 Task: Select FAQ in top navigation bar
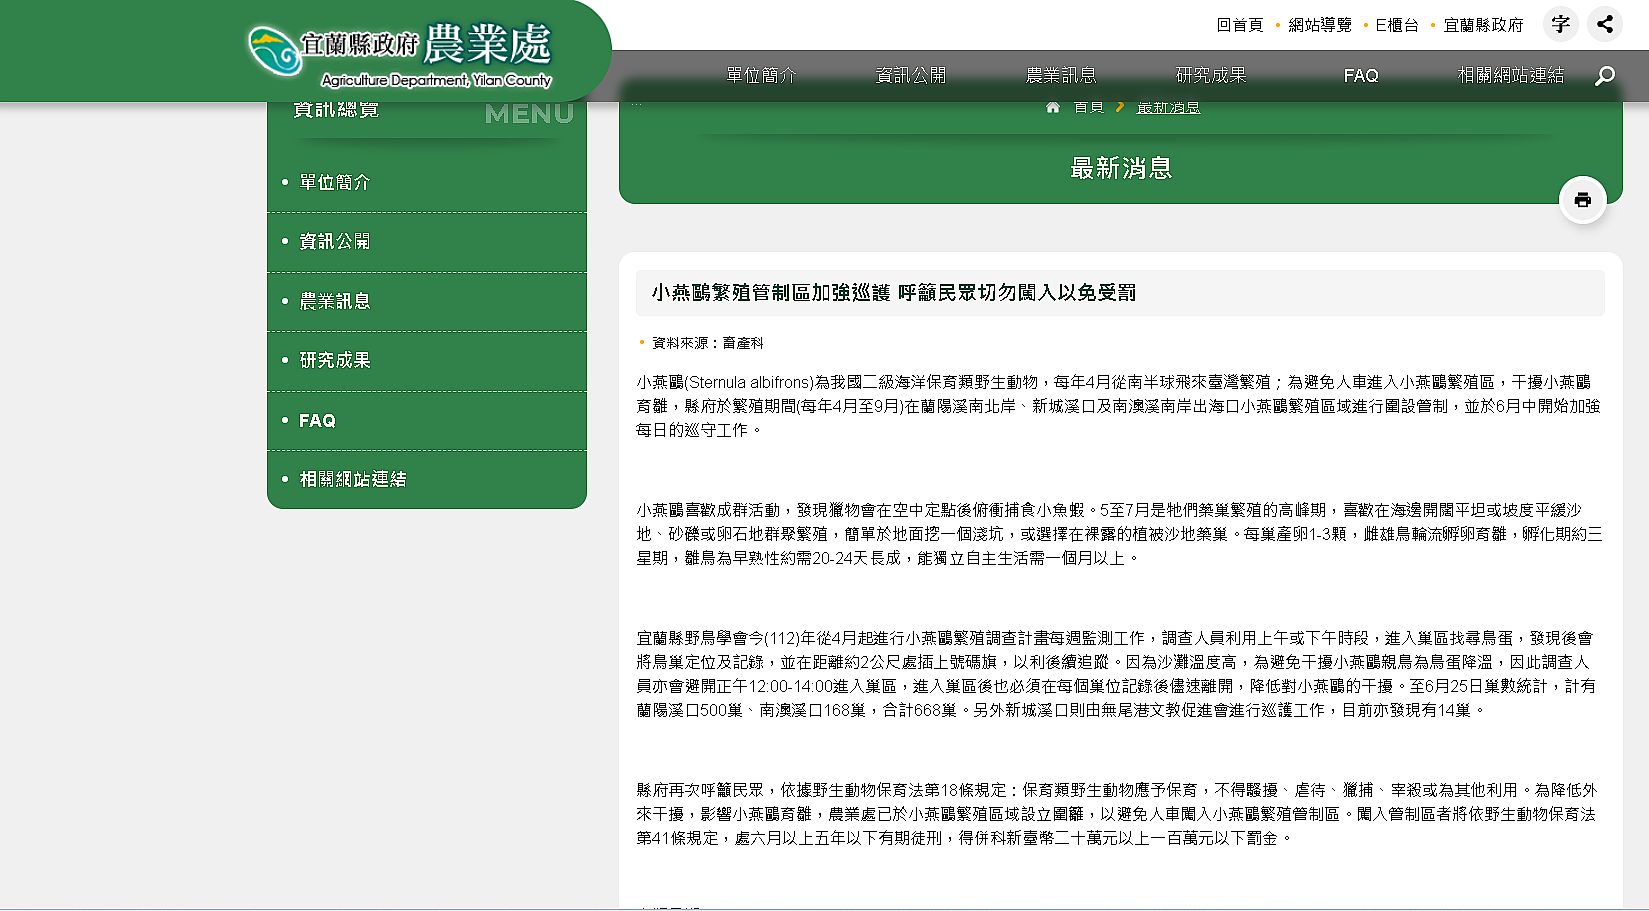coord(1360,76)
